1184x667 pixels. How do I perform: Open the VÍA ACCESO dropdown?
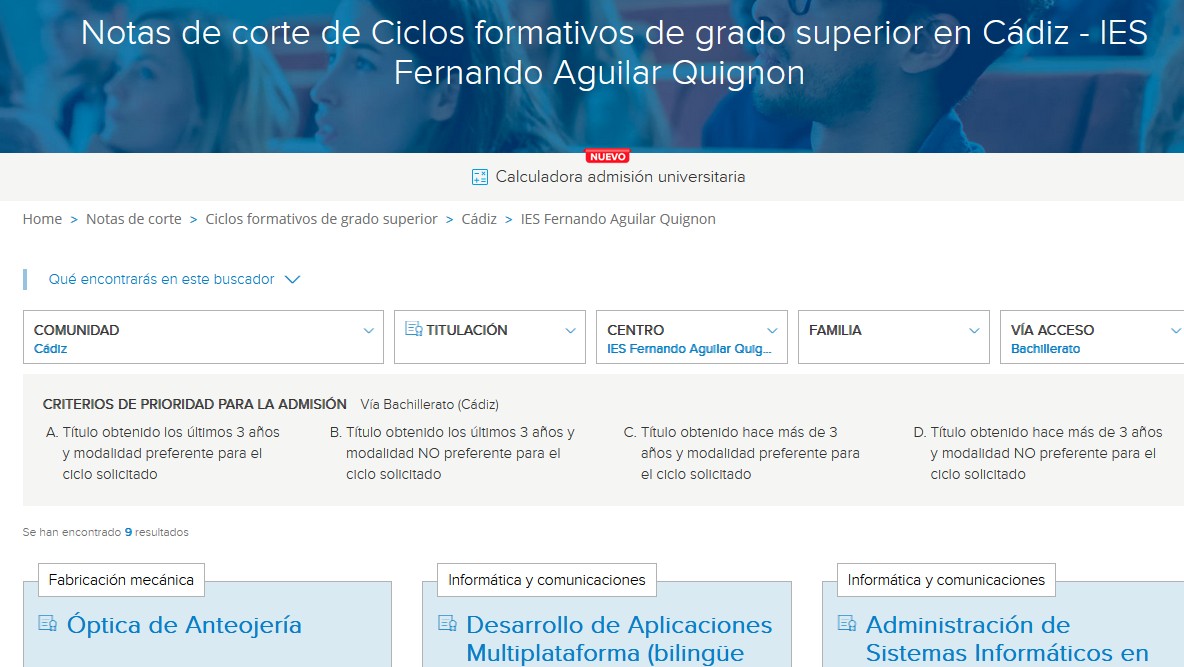[1092, 337]
